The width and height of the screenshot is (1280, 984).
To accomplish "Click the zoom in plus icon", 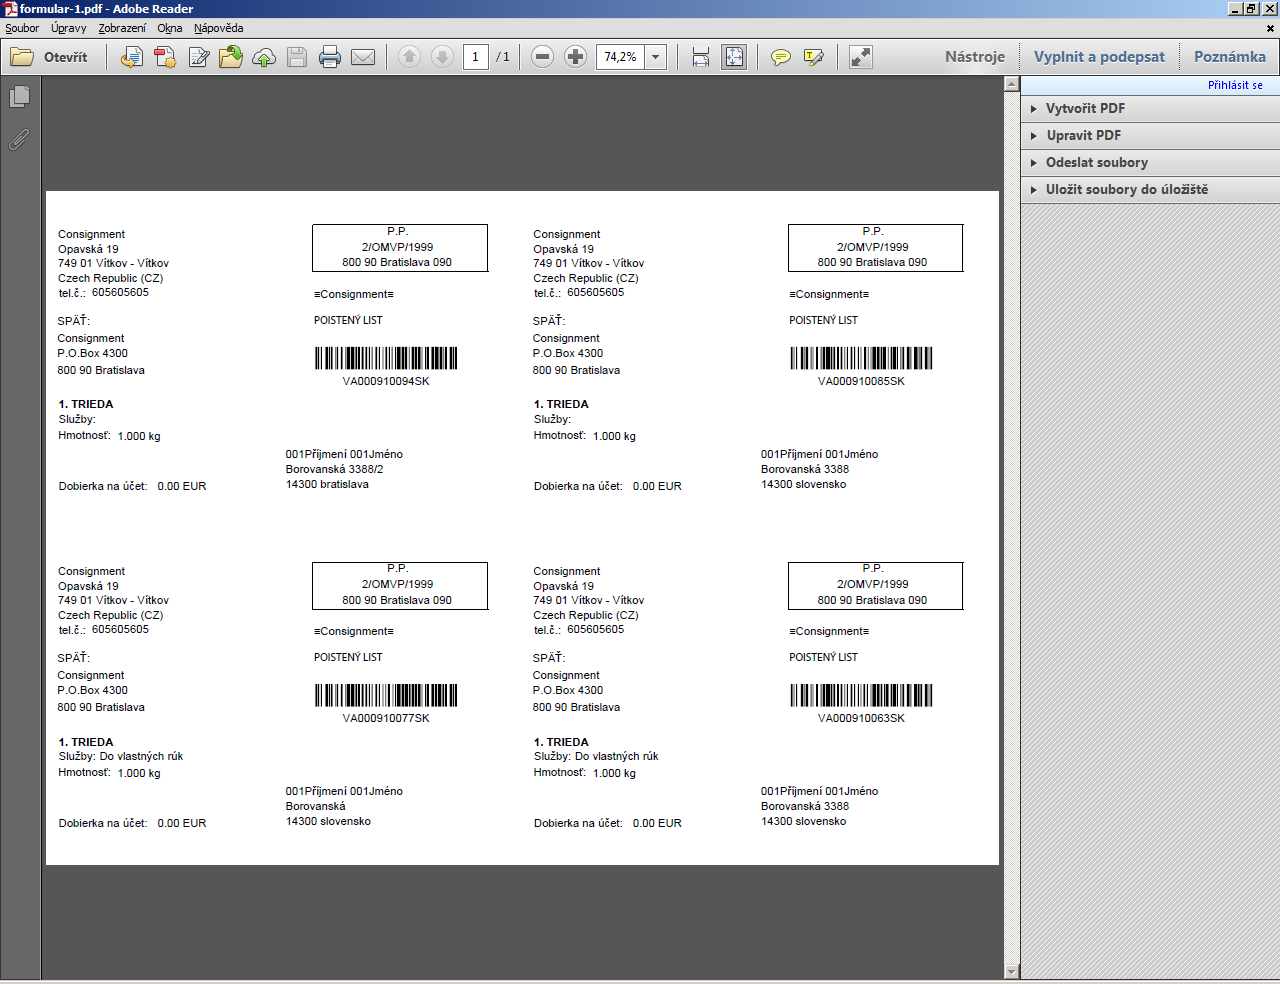I will coord(575,57).
